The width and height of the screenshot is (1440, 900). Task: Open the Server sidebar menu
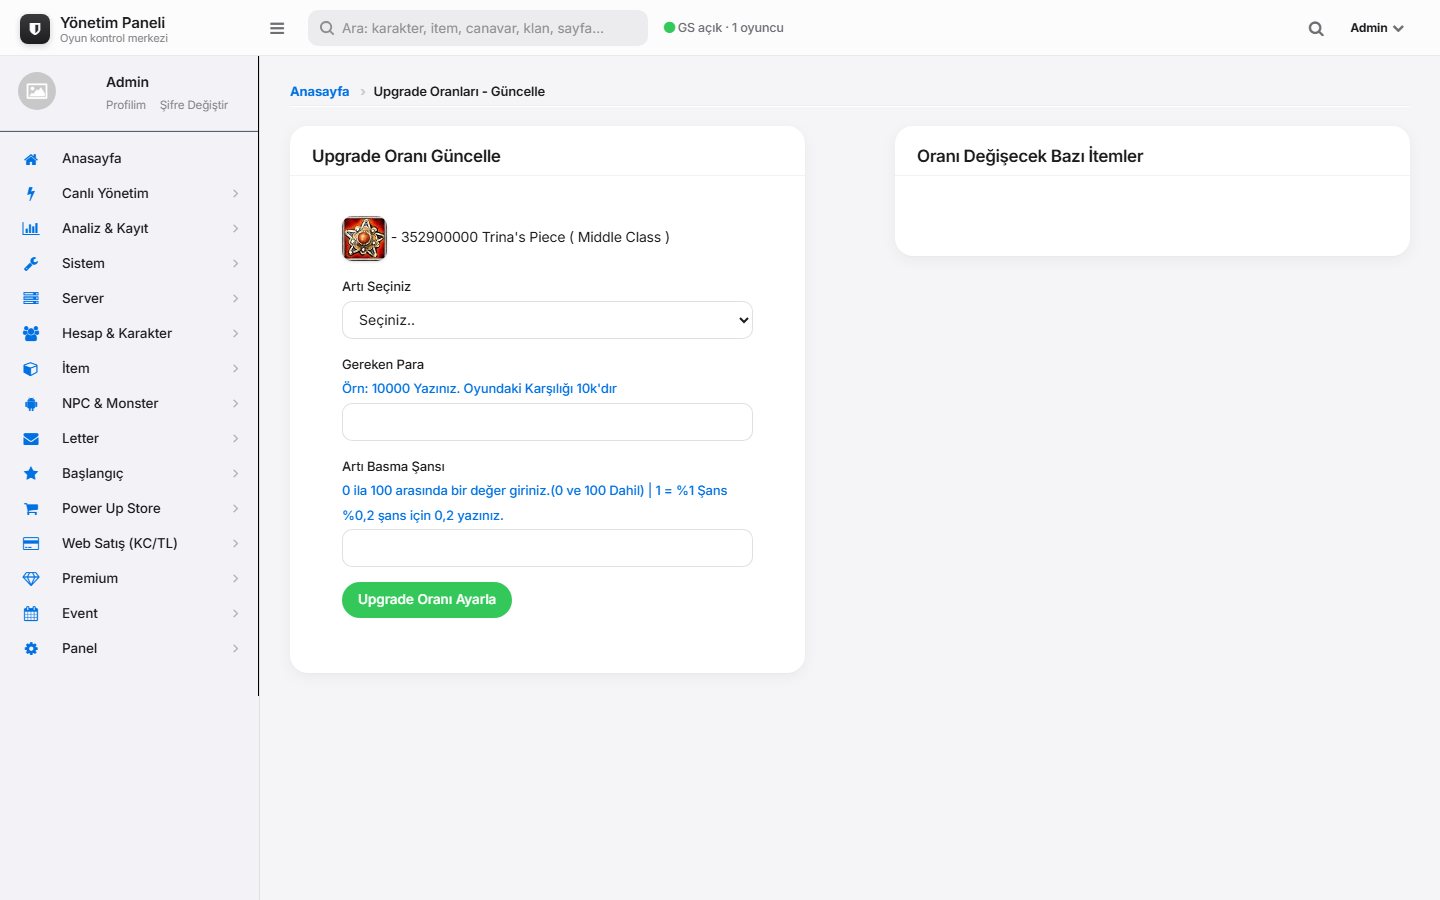click(x=129, y=298)
